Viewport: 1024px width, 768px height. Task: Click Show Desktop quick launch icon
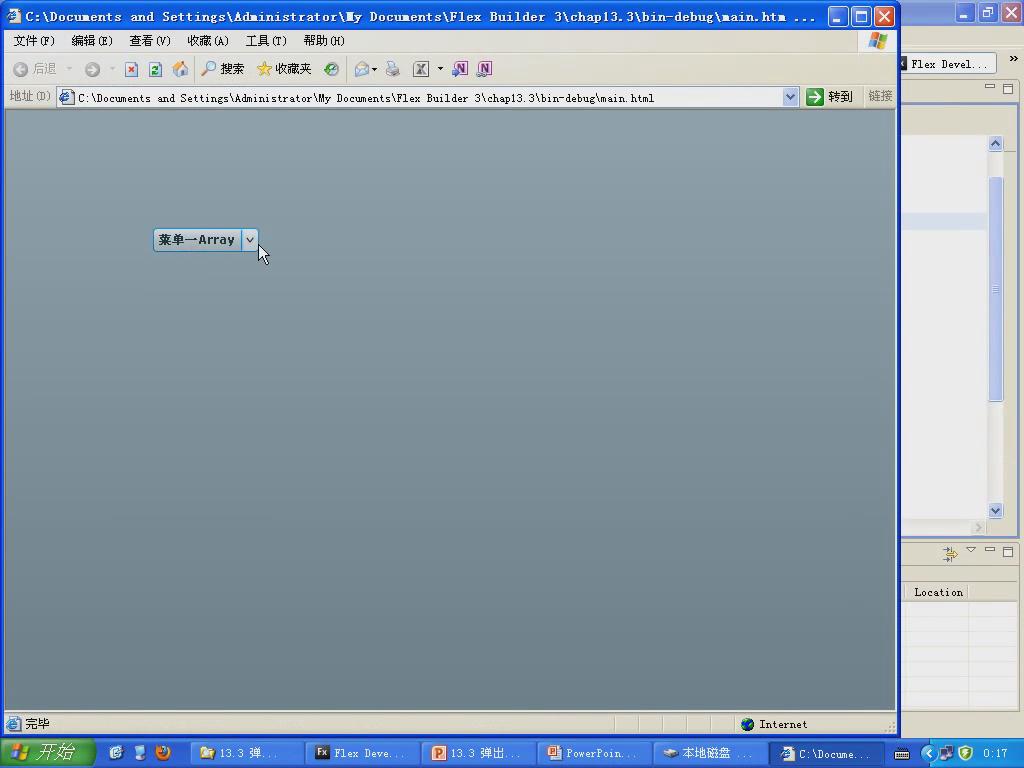pos(140,752)
